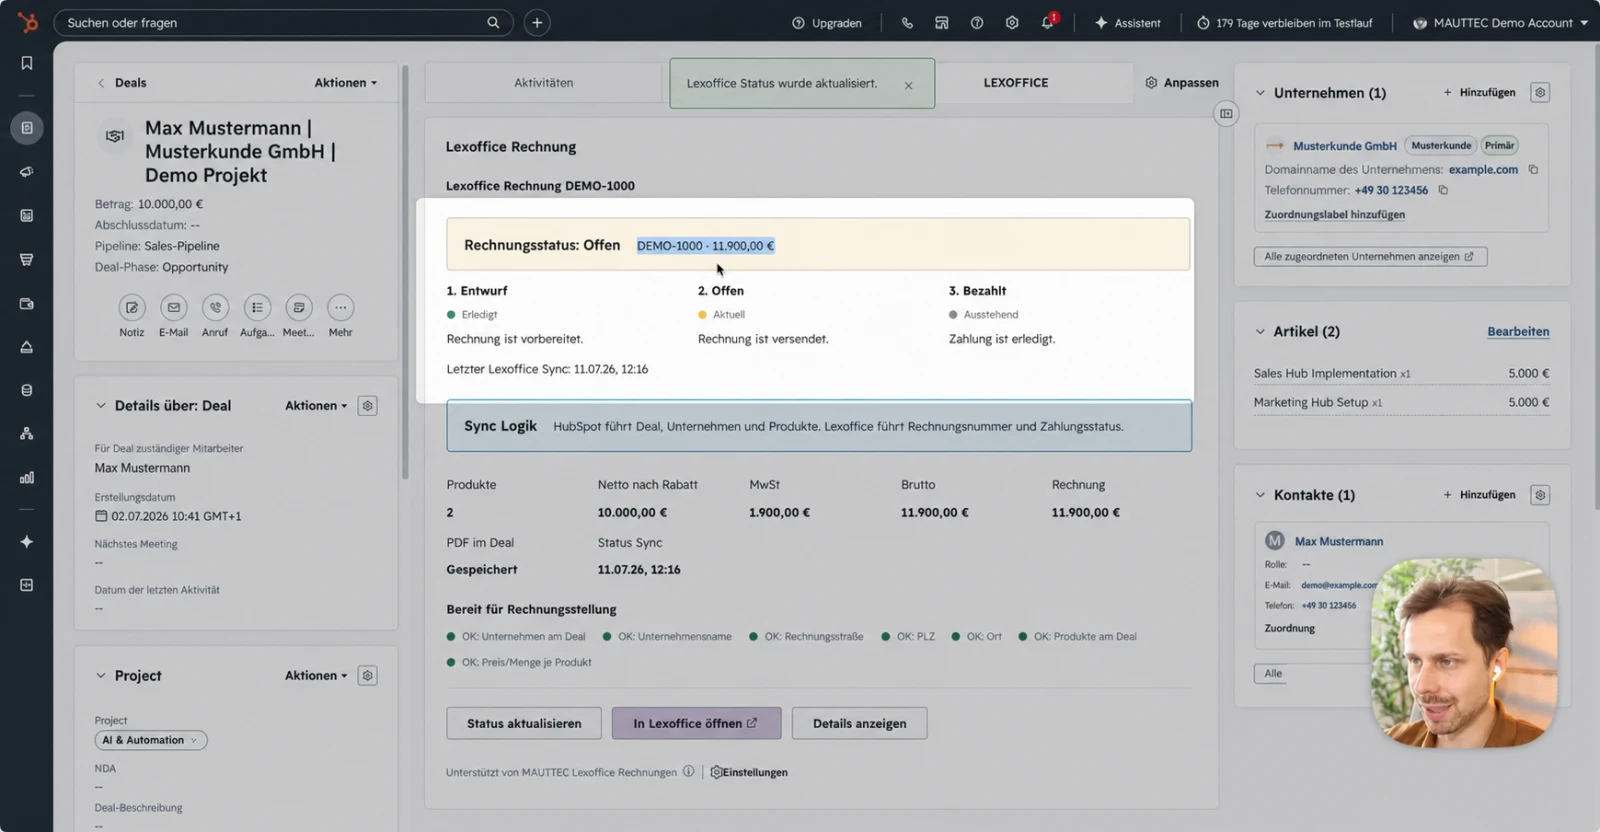Click the search magnifier icon
The width and height of the screenshot is (1600, 832).
pos(493,22)
